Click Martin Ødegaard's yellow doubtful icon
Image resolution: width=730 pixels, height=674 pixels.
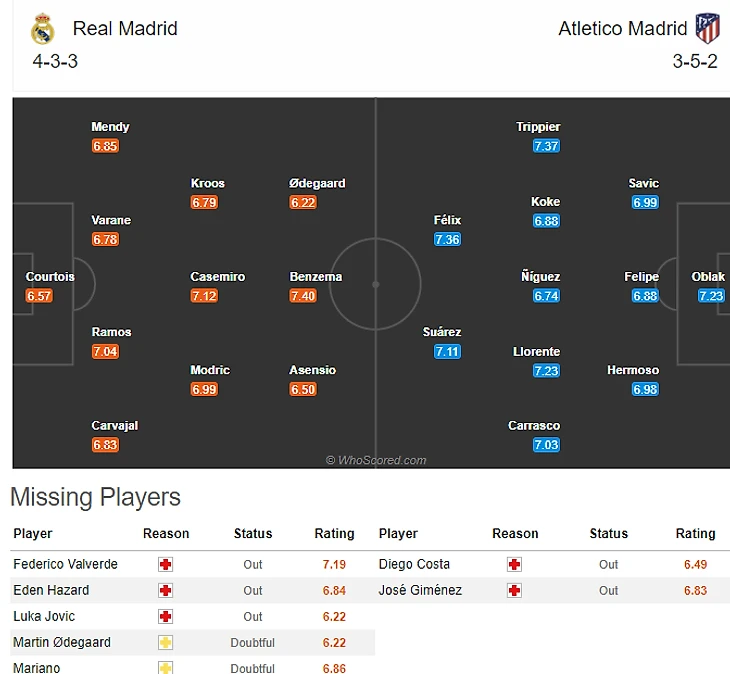[x=165, y=643]
